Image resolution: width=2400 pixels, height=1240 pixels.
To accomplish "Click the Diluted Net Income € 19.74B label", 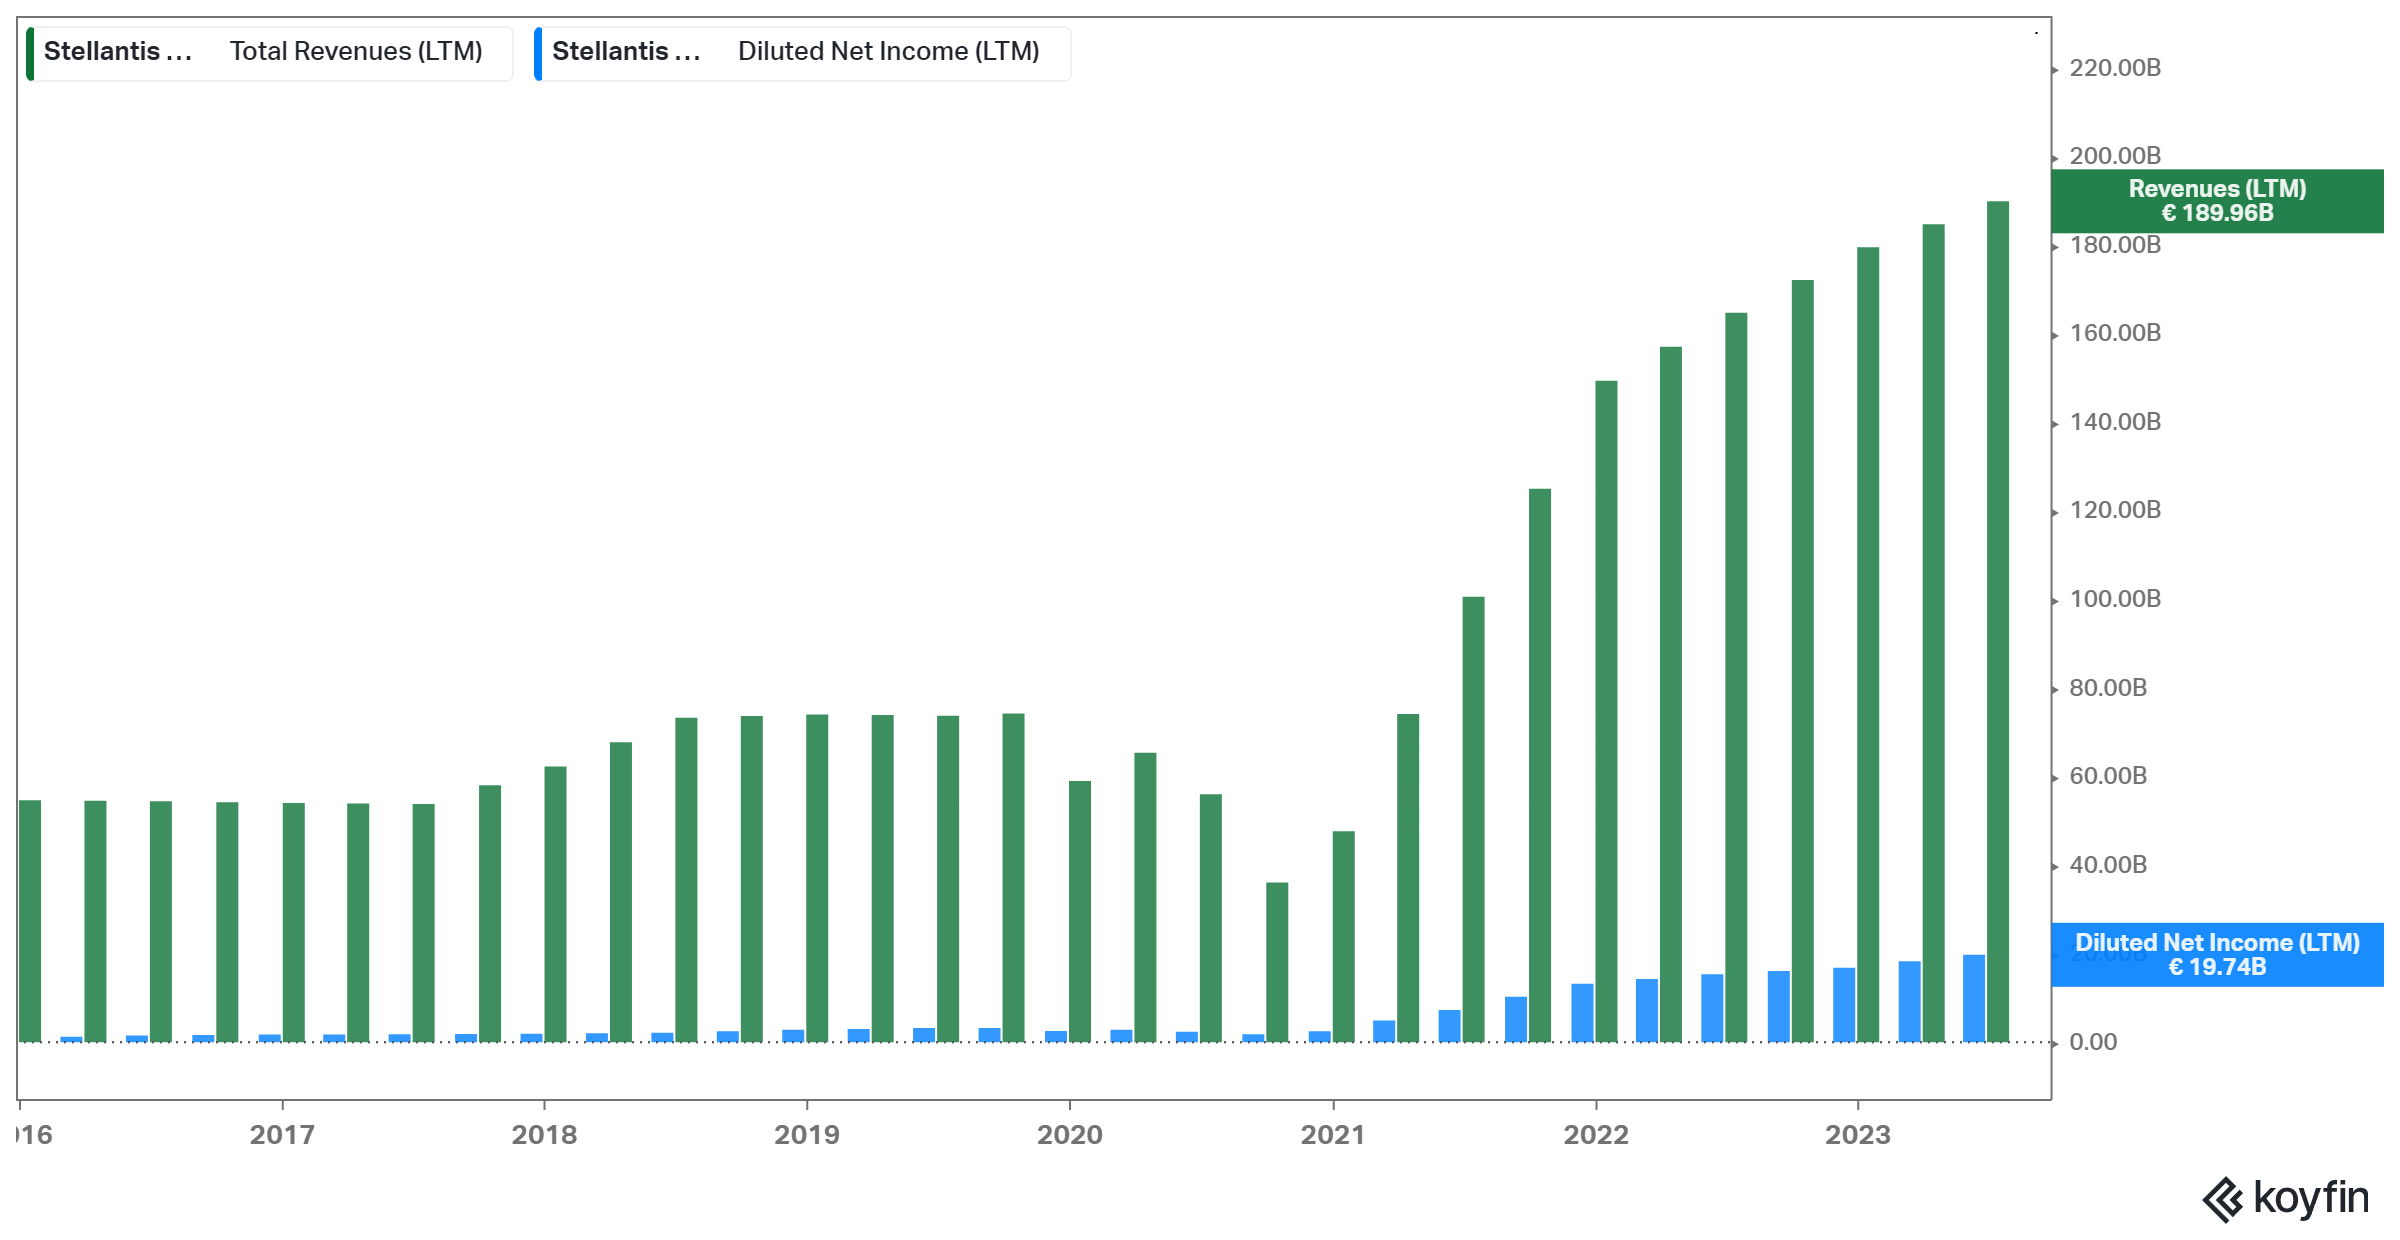I will (x=2216, y=955).
